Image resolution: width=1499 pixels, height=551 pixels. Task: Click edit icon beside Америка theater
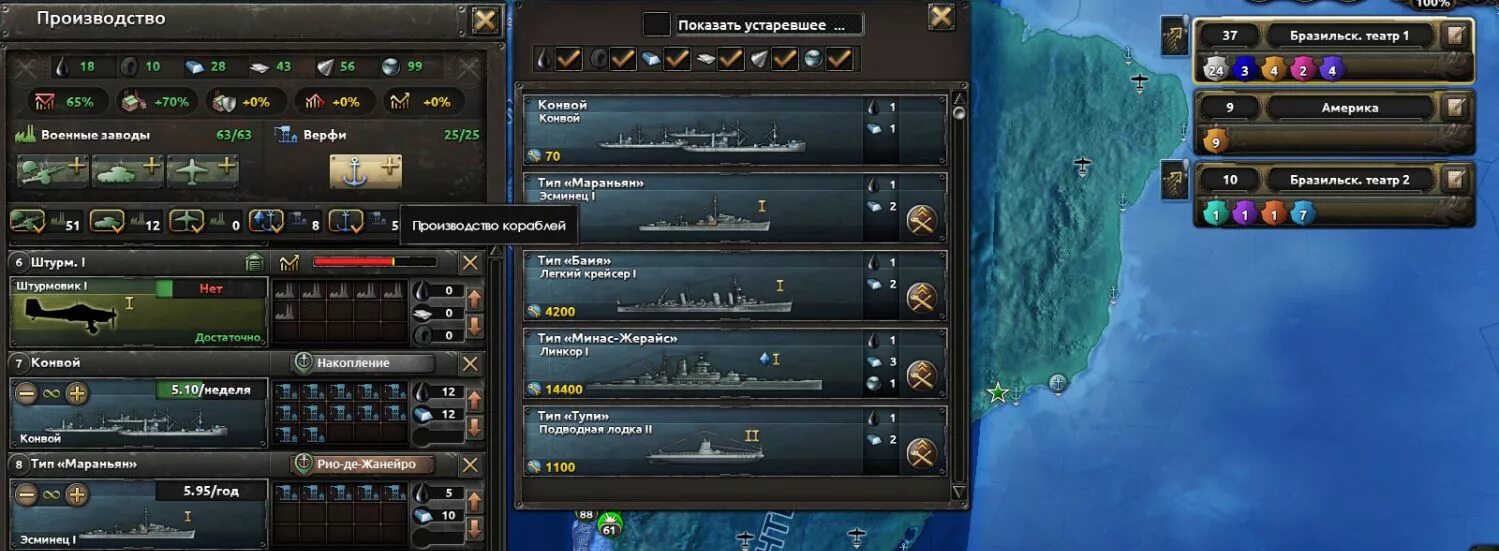1456,107
